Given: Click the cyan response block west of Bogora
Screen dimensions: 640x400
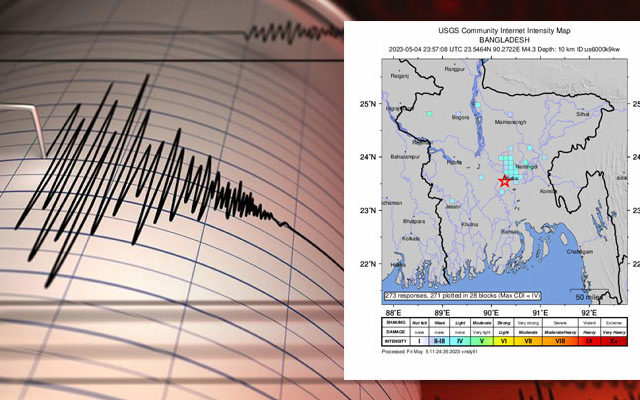Looking at the screenshot, I should (429, 114).
